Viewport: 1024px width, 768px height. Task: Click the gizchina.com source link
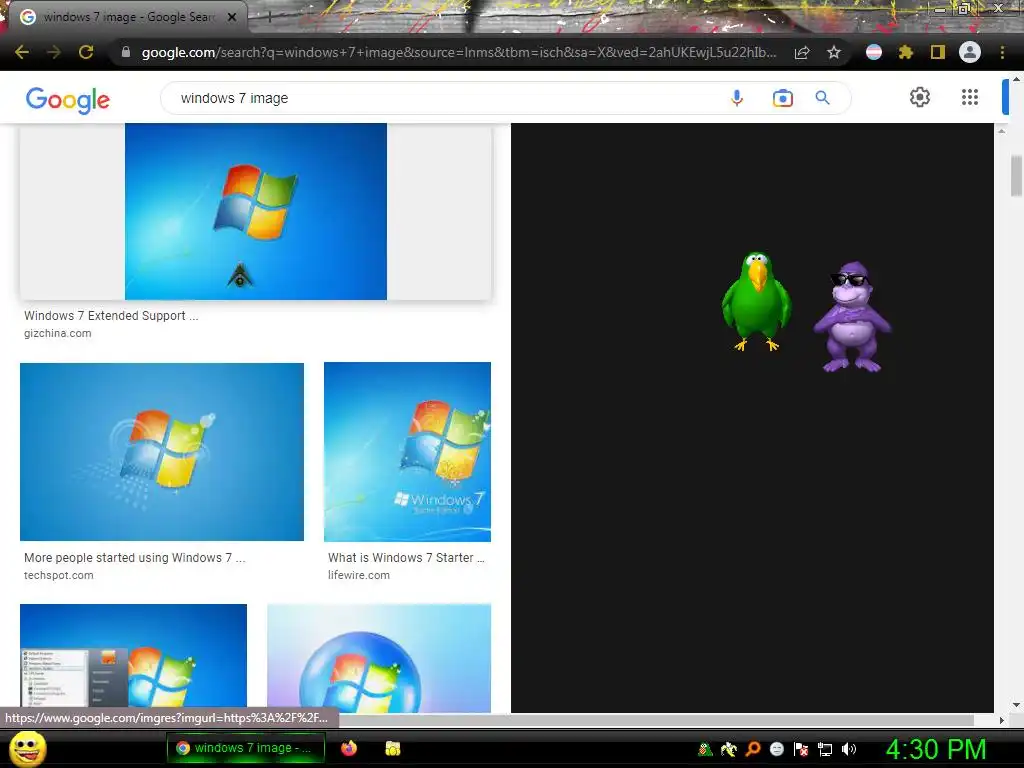coord(57,333)
